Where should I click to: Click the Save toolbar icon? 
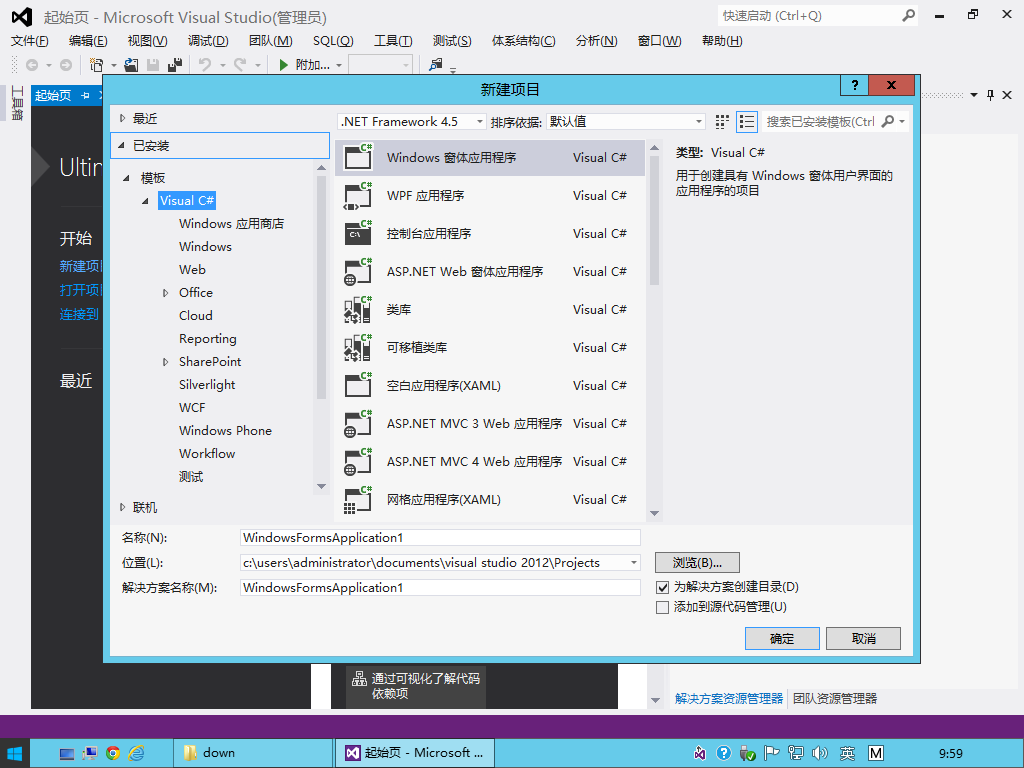tap(153, 65)
